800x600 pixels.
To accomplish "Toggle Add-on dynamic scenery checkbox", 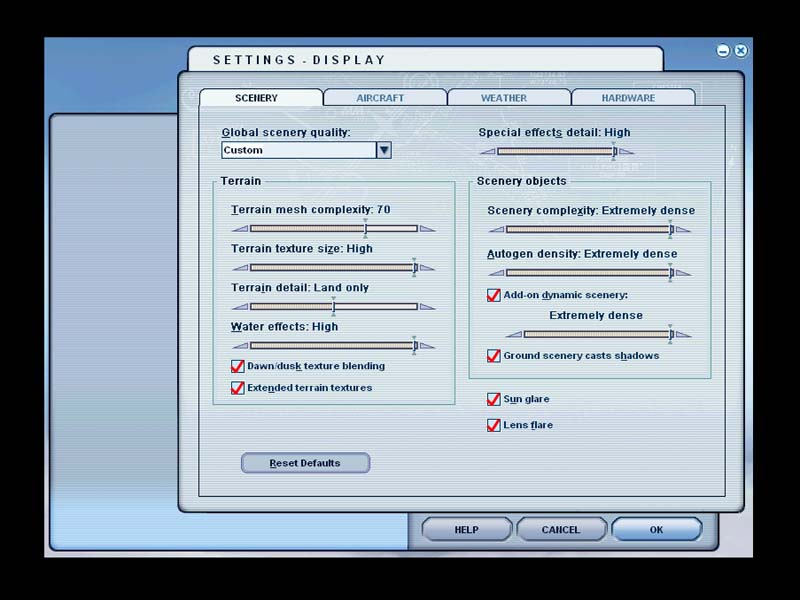I will click(493, 295).
